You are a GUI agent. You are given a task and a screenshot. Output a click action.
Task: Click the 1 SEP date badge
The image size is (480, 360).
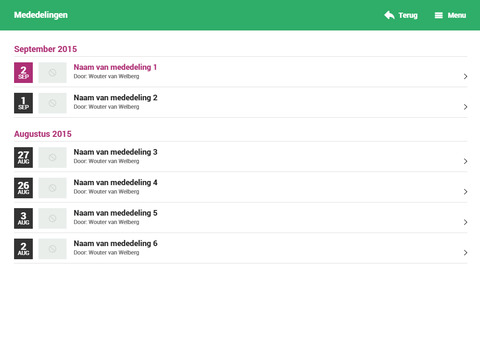(23, 103)
